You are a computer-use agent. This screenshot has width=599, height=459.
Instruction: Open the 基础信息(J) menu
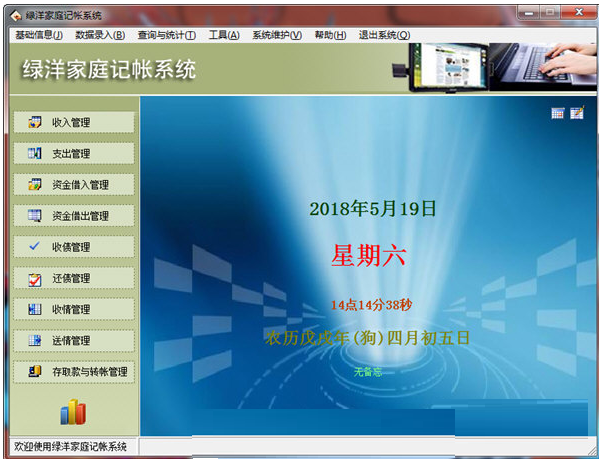(x=39, y=35)
